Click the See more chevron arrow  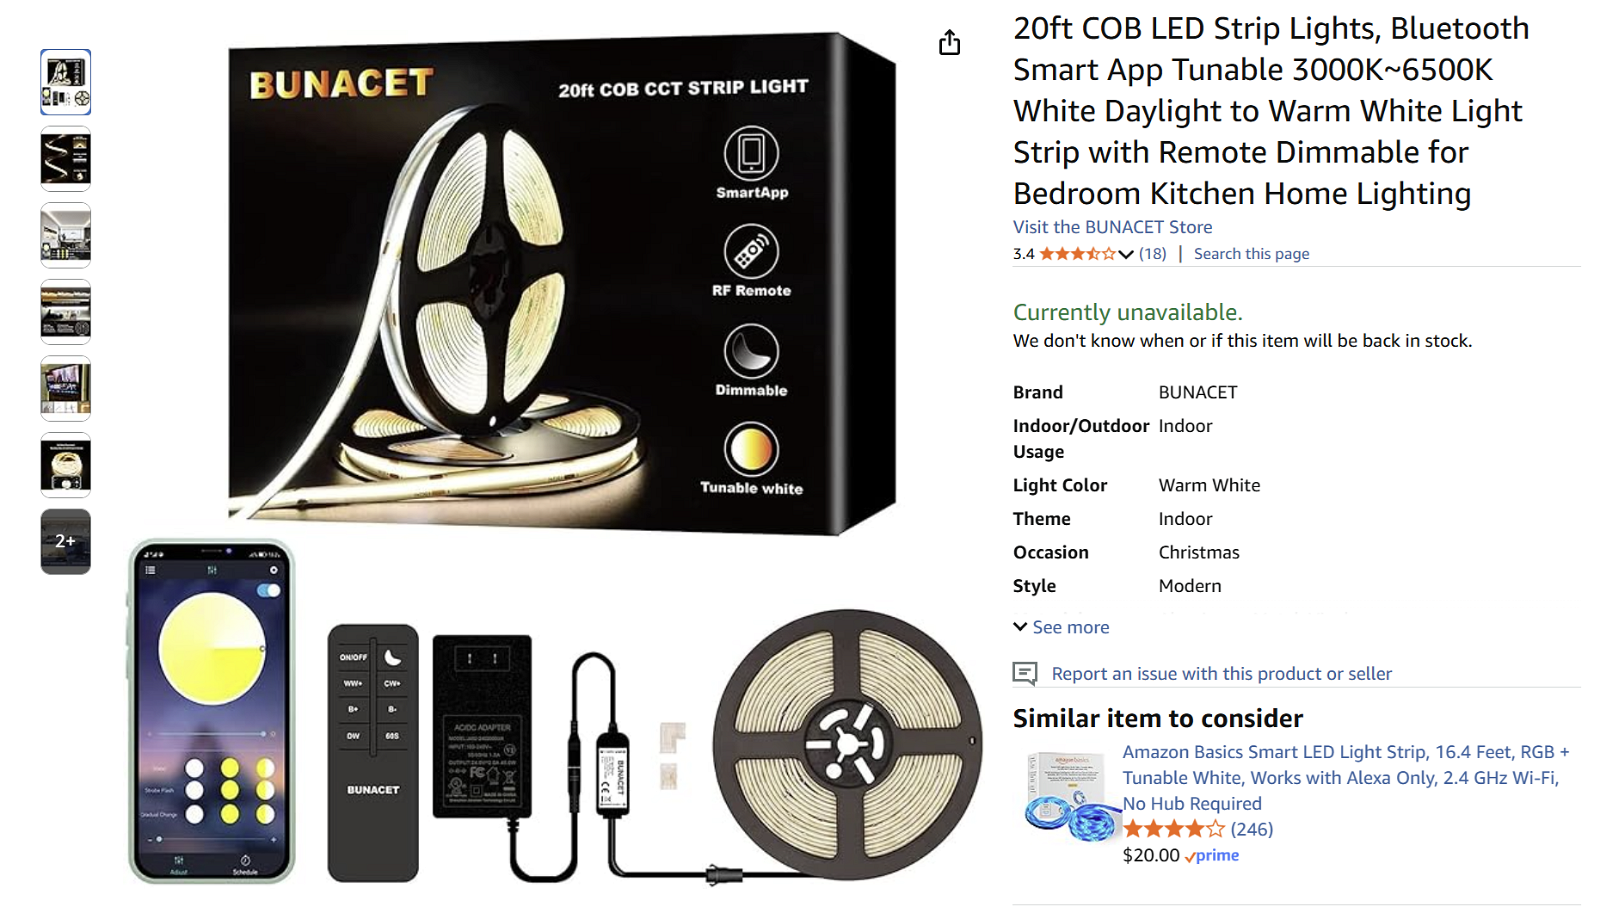[1020, 627]
